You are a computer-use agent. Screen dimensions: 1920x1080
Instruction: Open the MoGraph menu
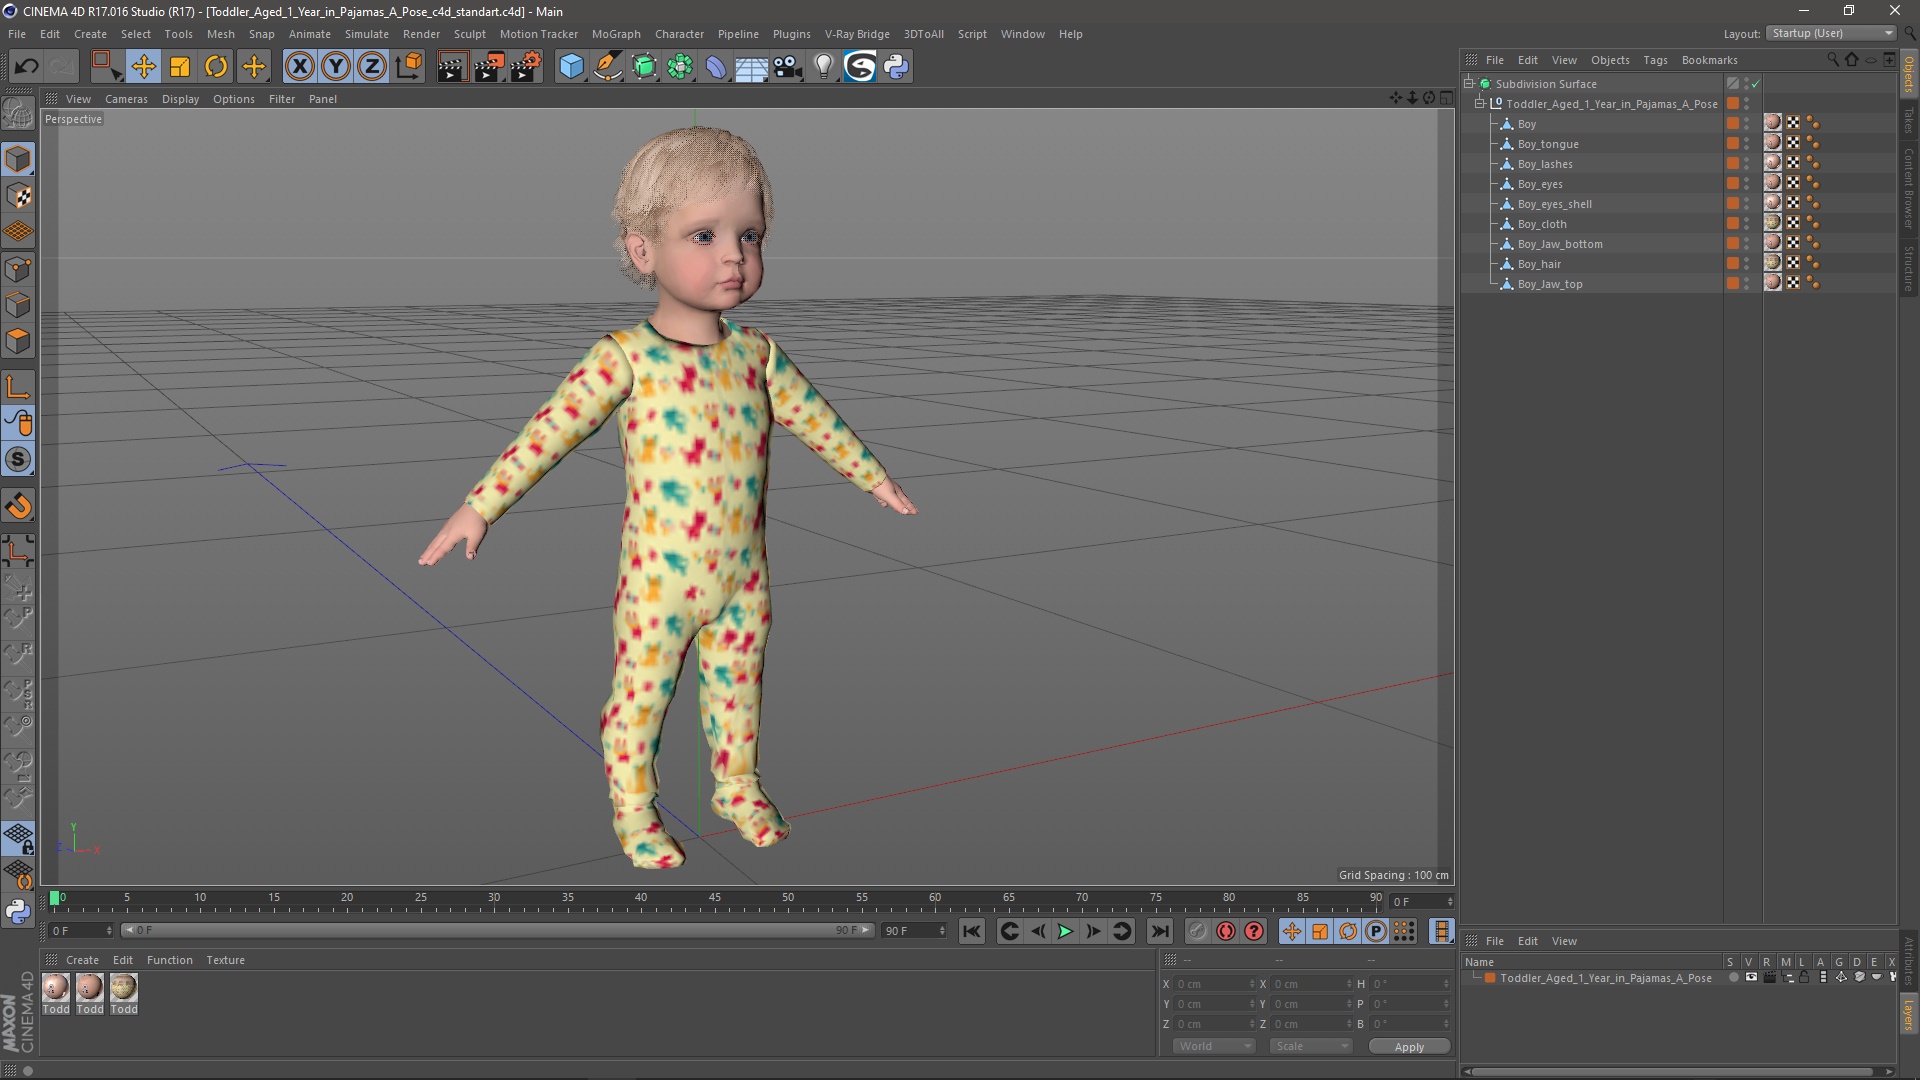616,34
